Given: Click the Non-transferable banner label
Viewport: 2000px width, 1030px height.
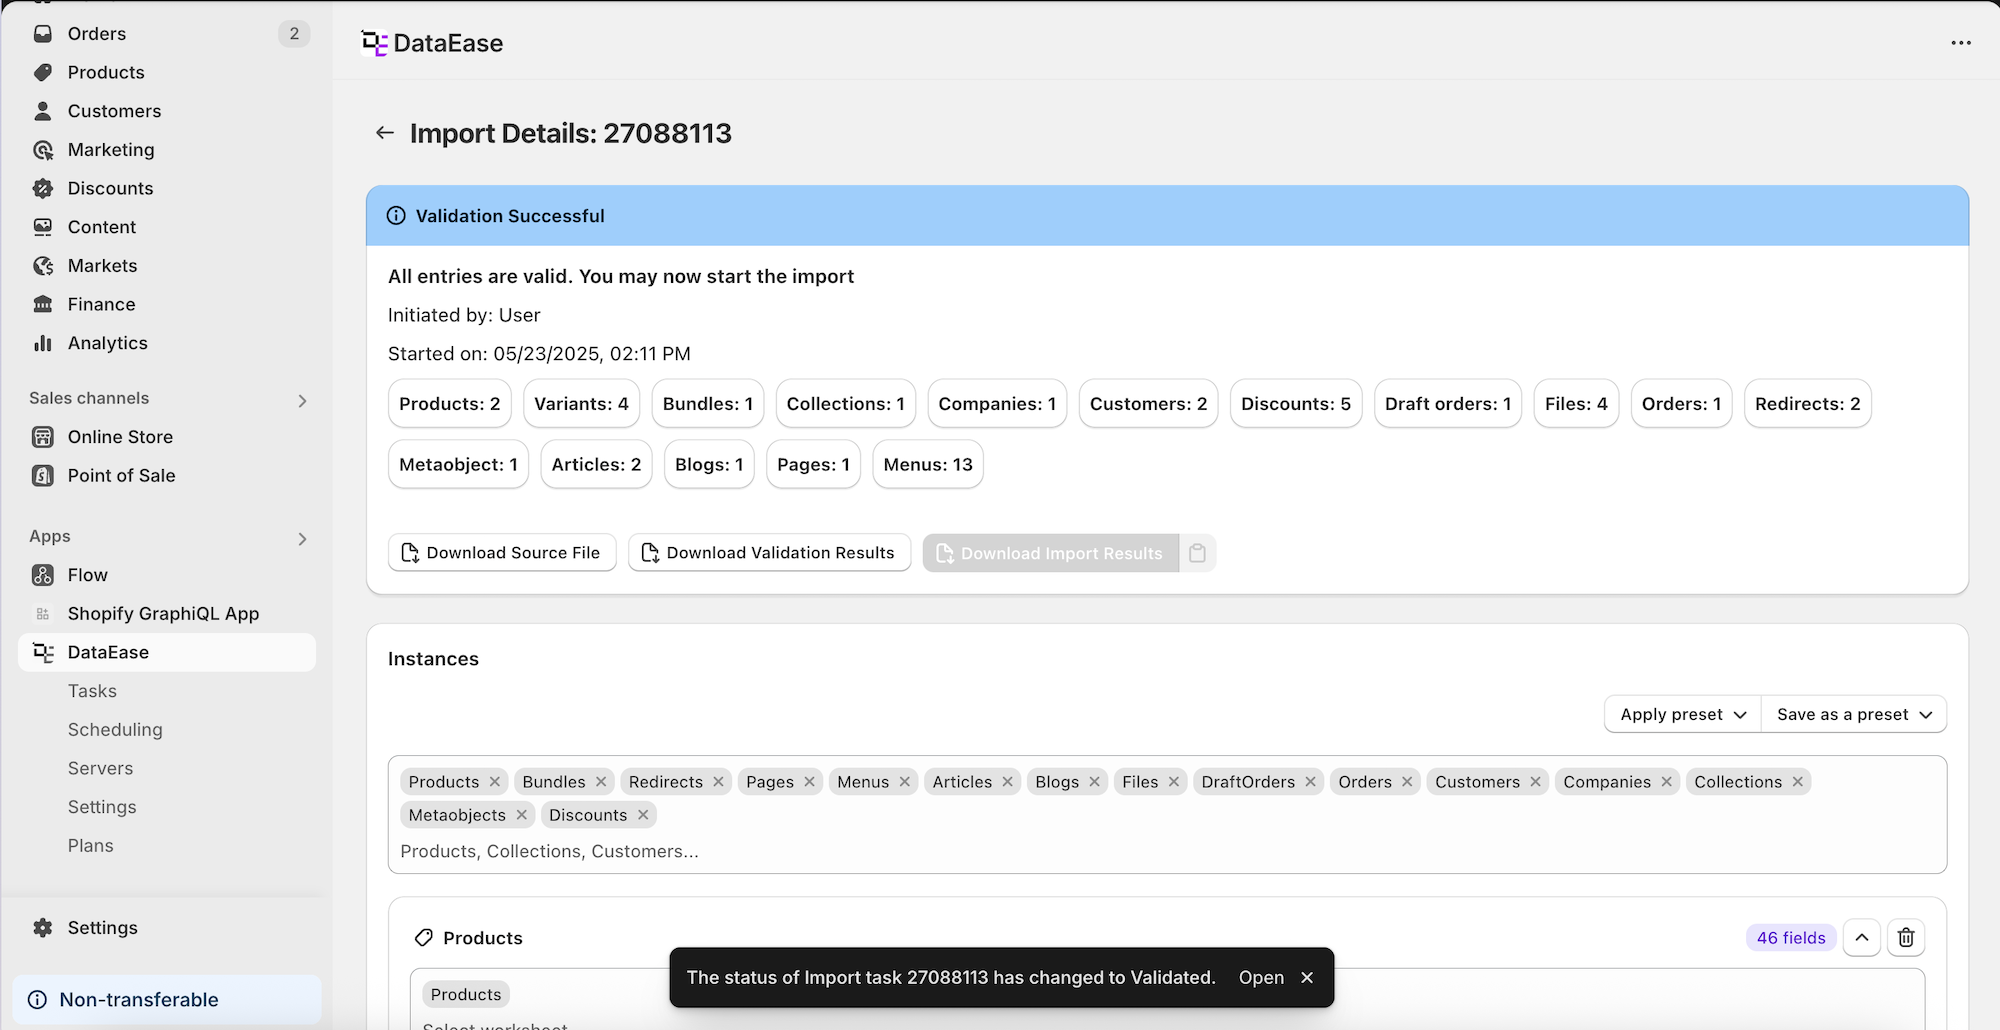Looking at the screenshot, I should [x=139, y=1000].
